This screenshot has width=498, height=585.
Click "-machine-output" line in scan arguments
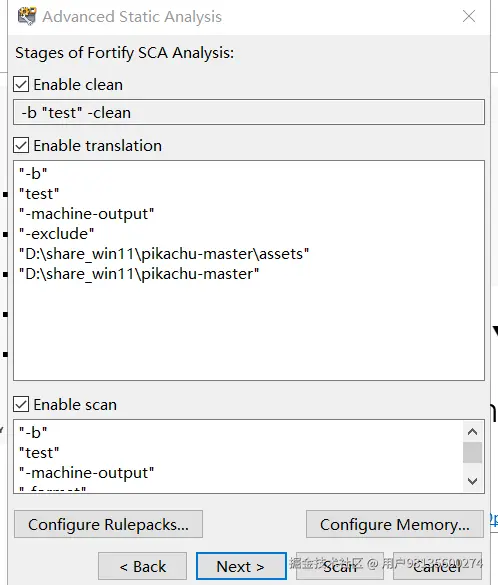coord(87,473)
